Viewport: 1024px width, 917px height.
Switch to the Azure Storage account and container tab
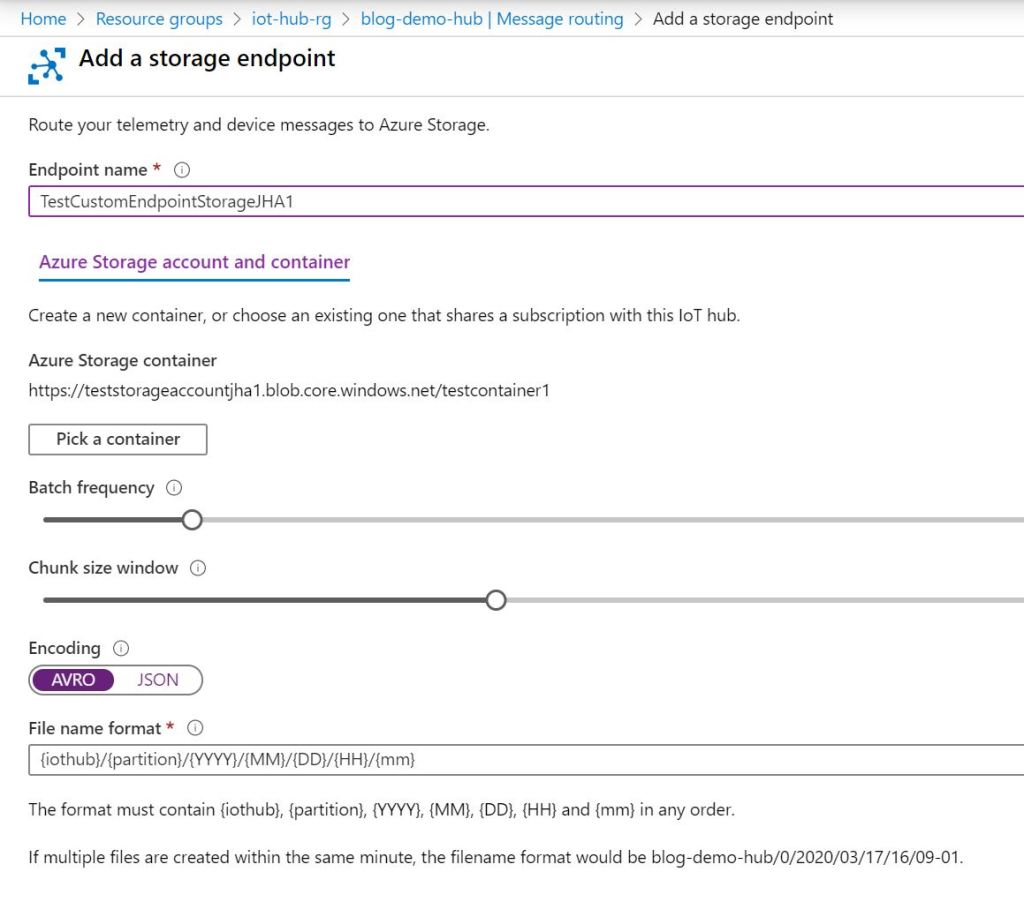(x=193, y=261)
